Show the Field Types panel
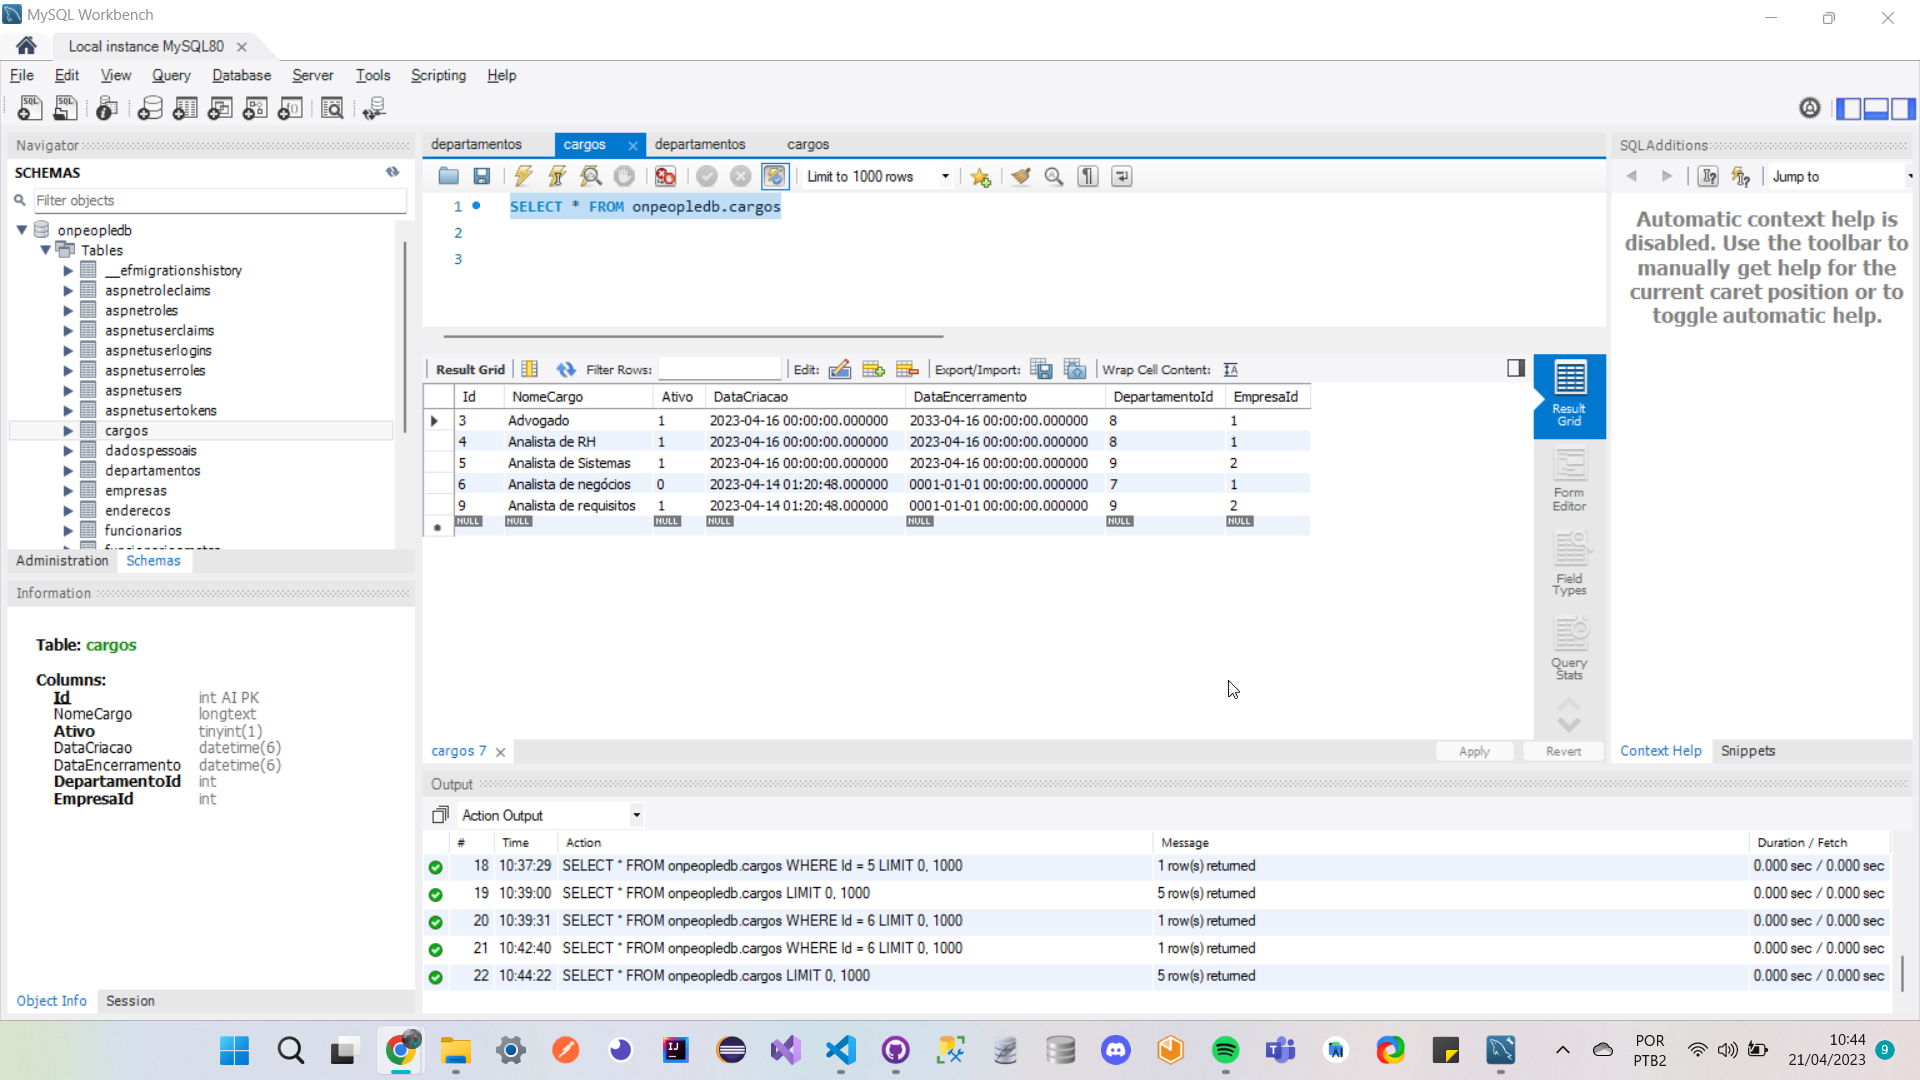The width and height of the screenshot is (1920, 1080). [1569, 565]
